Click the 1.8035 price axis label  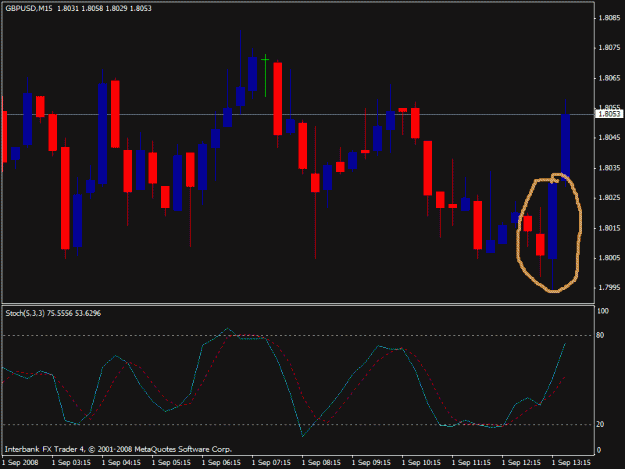pyautogui.click(x=609, y=168)
